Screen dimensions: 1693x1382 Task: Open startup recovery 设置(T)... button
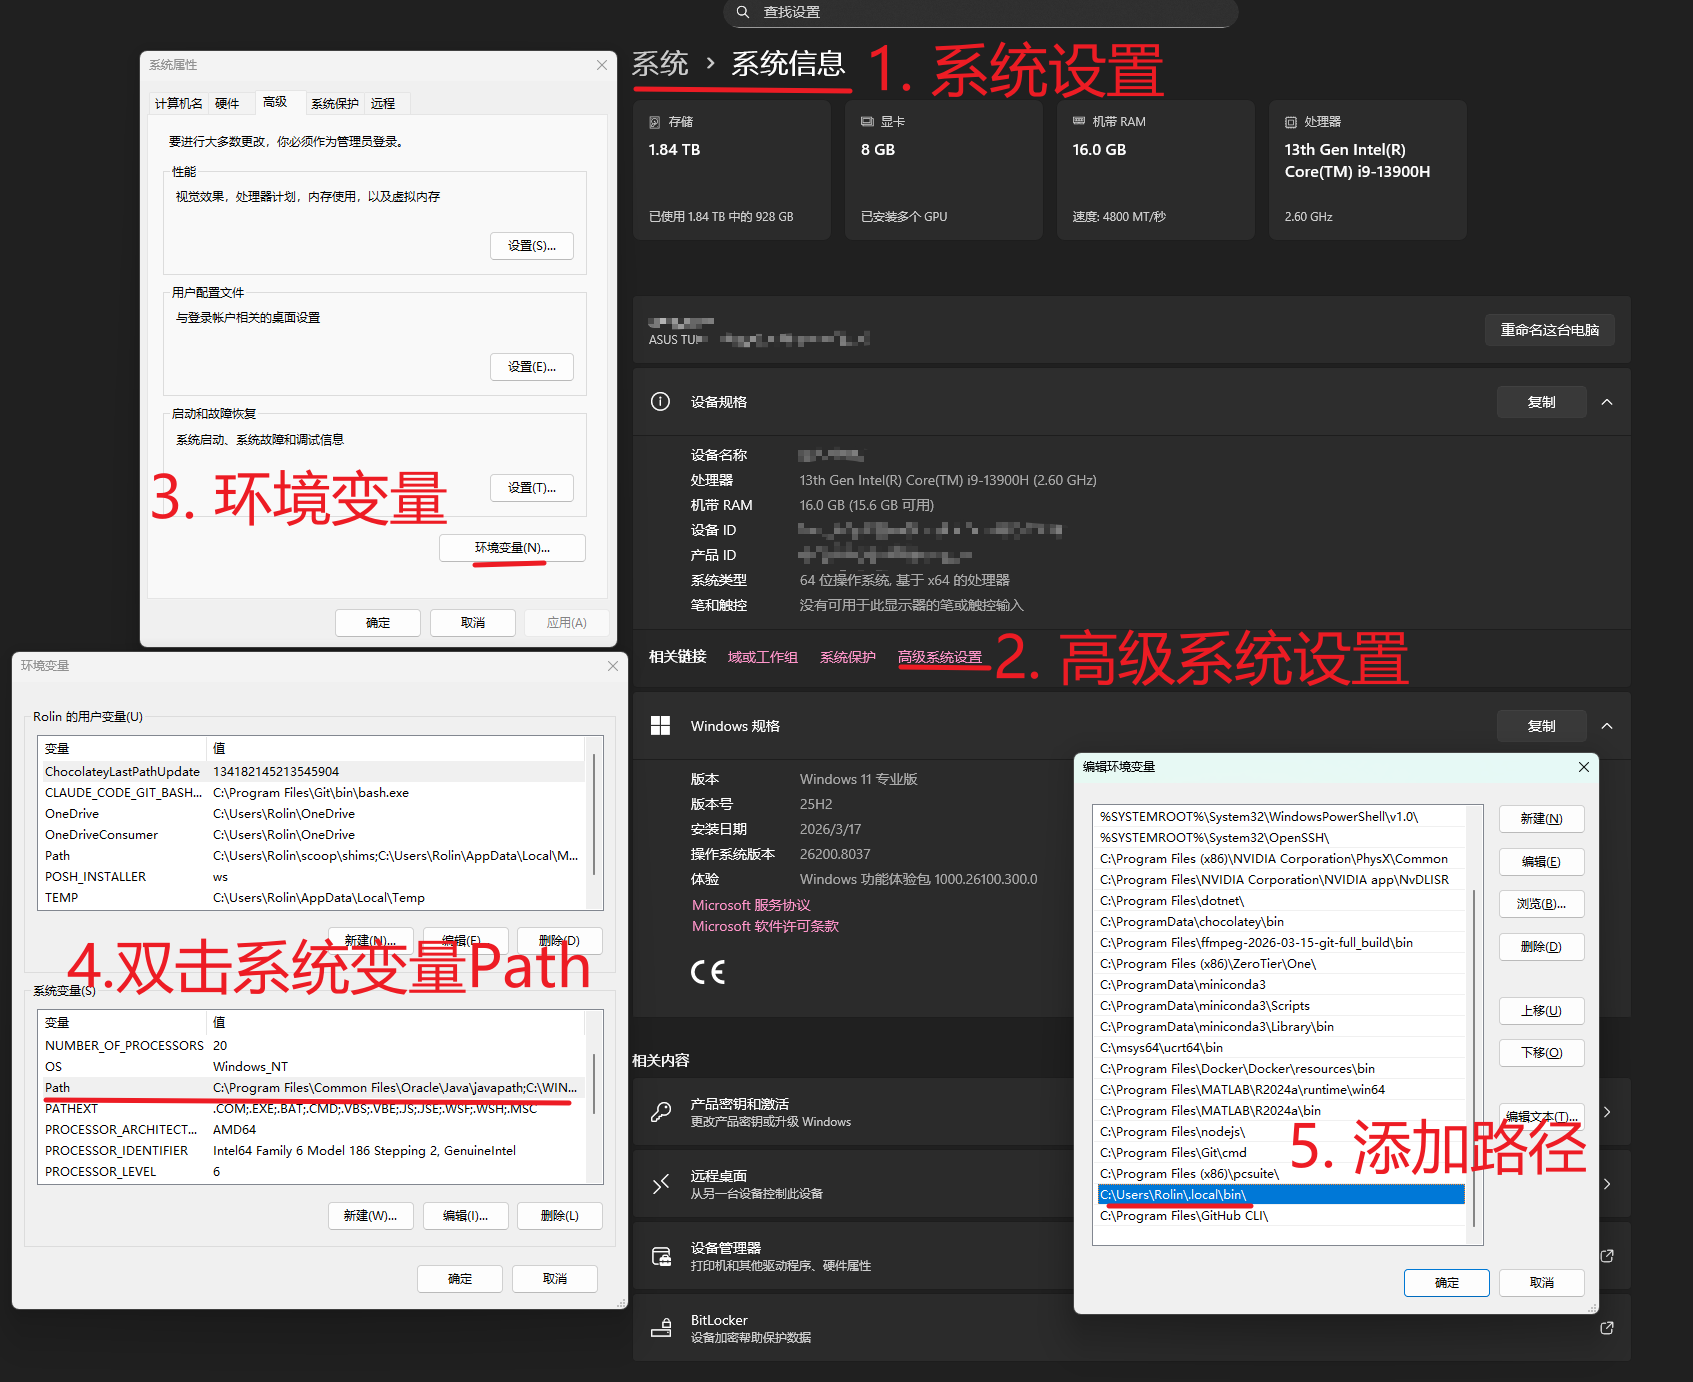[x=532, y=488]
